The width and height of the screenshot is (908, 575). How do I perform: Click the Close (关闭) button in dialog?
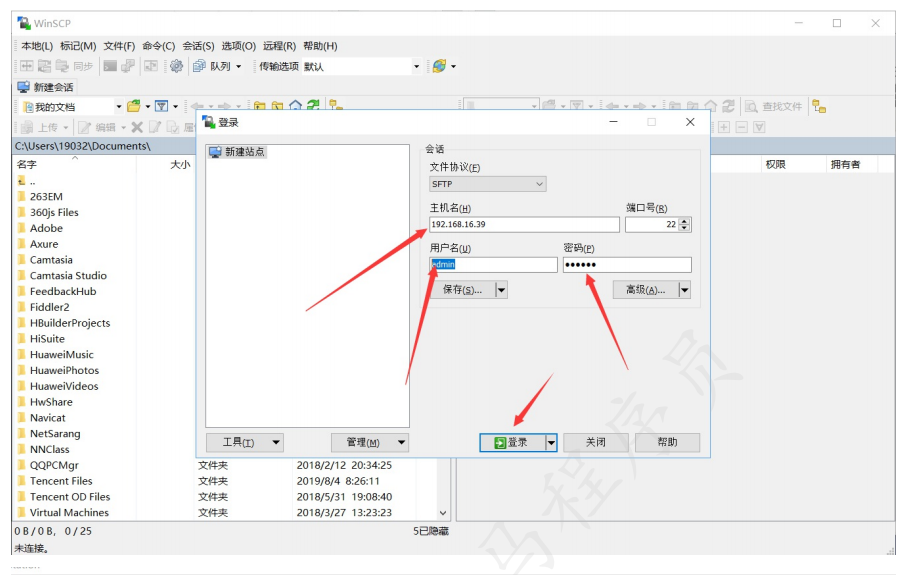point(595,442)
